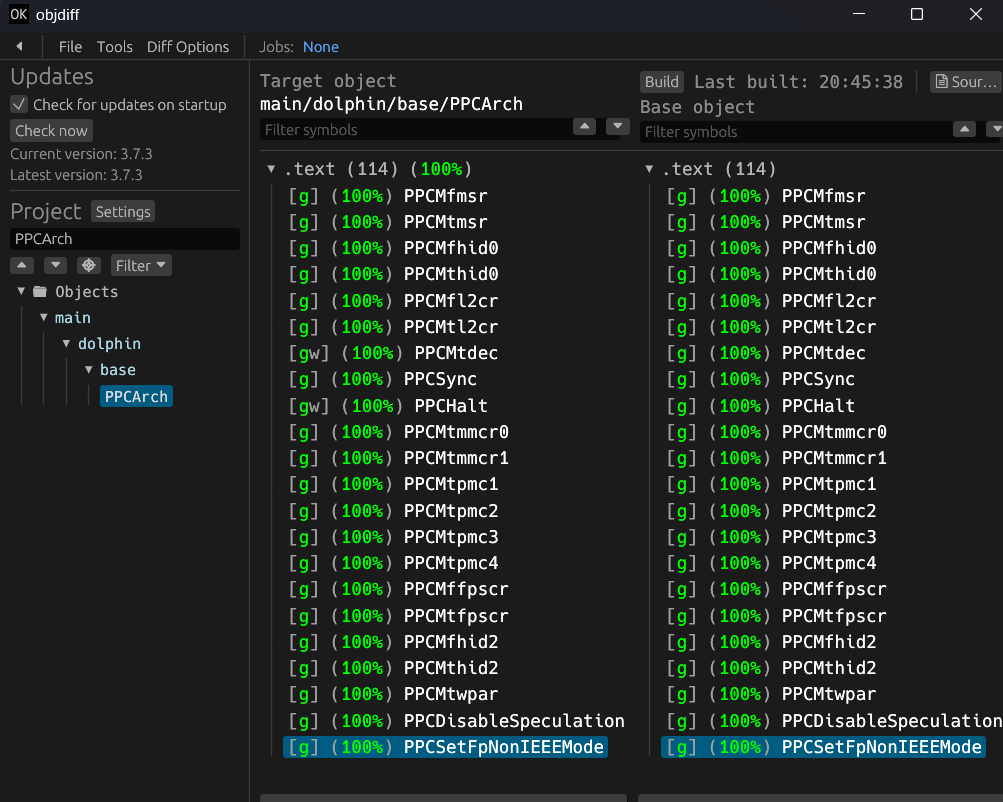The height and width of the screenshot is (802, 1003).
Task: Click base symbols collapse-all up arrow
Action: click(x=964, y=129)
